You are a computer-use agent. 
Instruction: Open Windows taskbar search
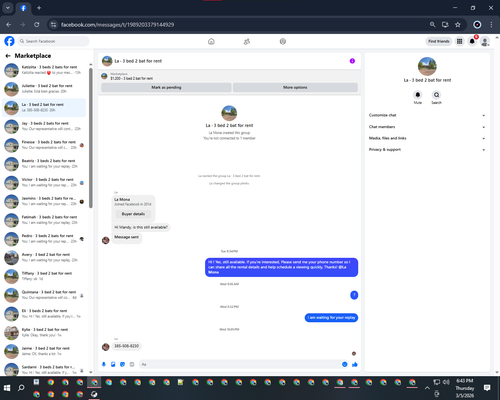(21, 388)
